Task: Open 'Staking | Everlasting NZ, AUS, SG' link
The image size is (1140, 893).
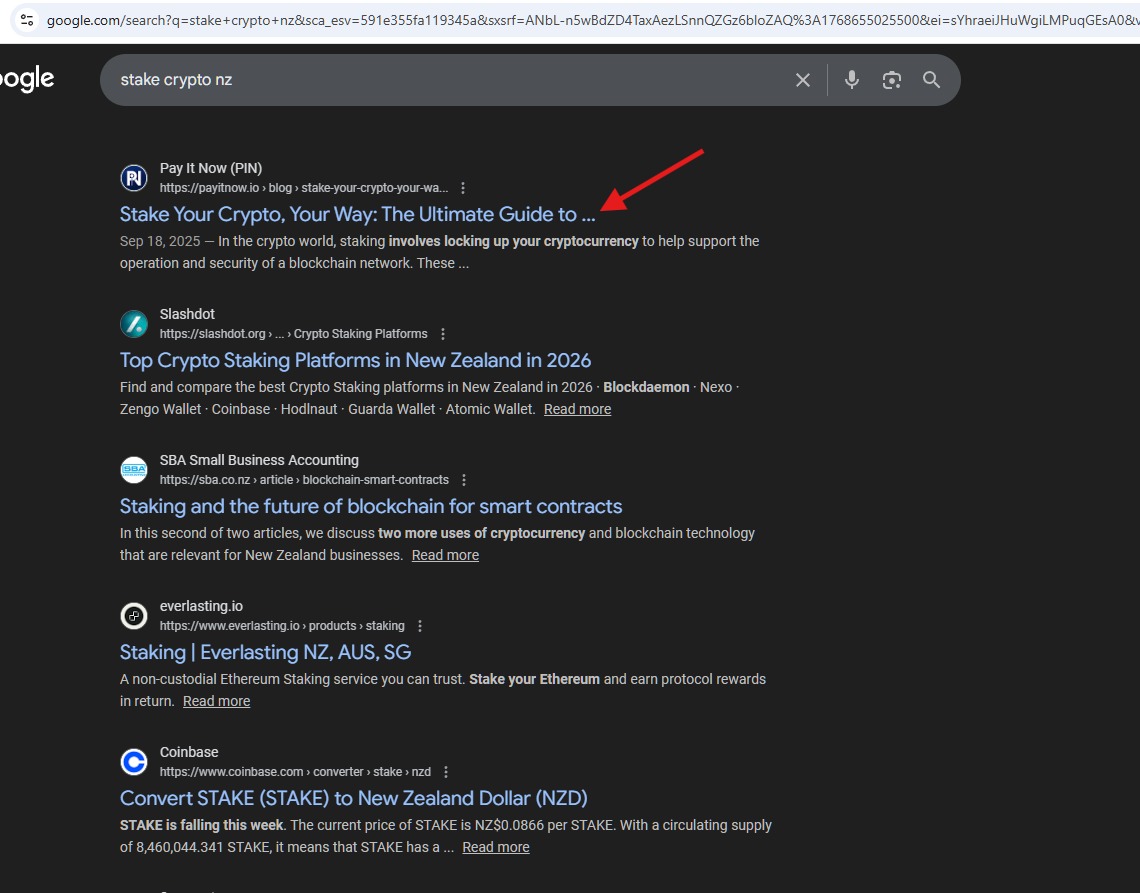Action: point(265,652)
